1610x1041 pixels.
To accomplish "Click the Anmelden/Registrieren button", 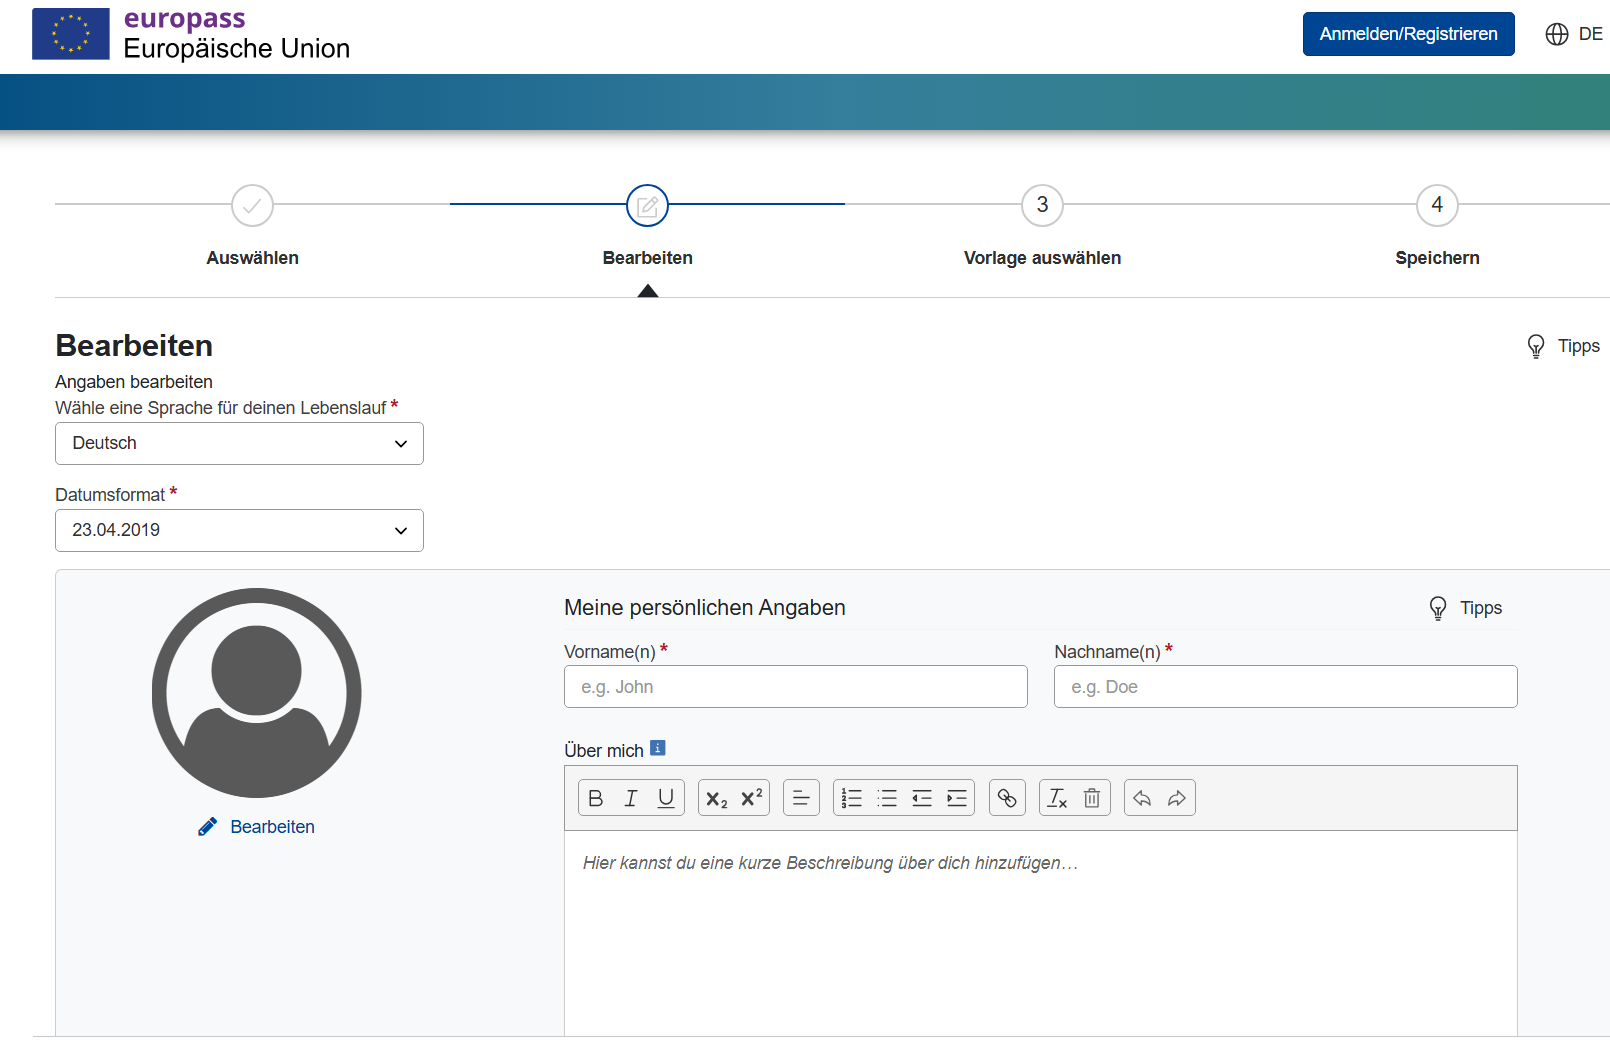I will tap(1408, 34).
